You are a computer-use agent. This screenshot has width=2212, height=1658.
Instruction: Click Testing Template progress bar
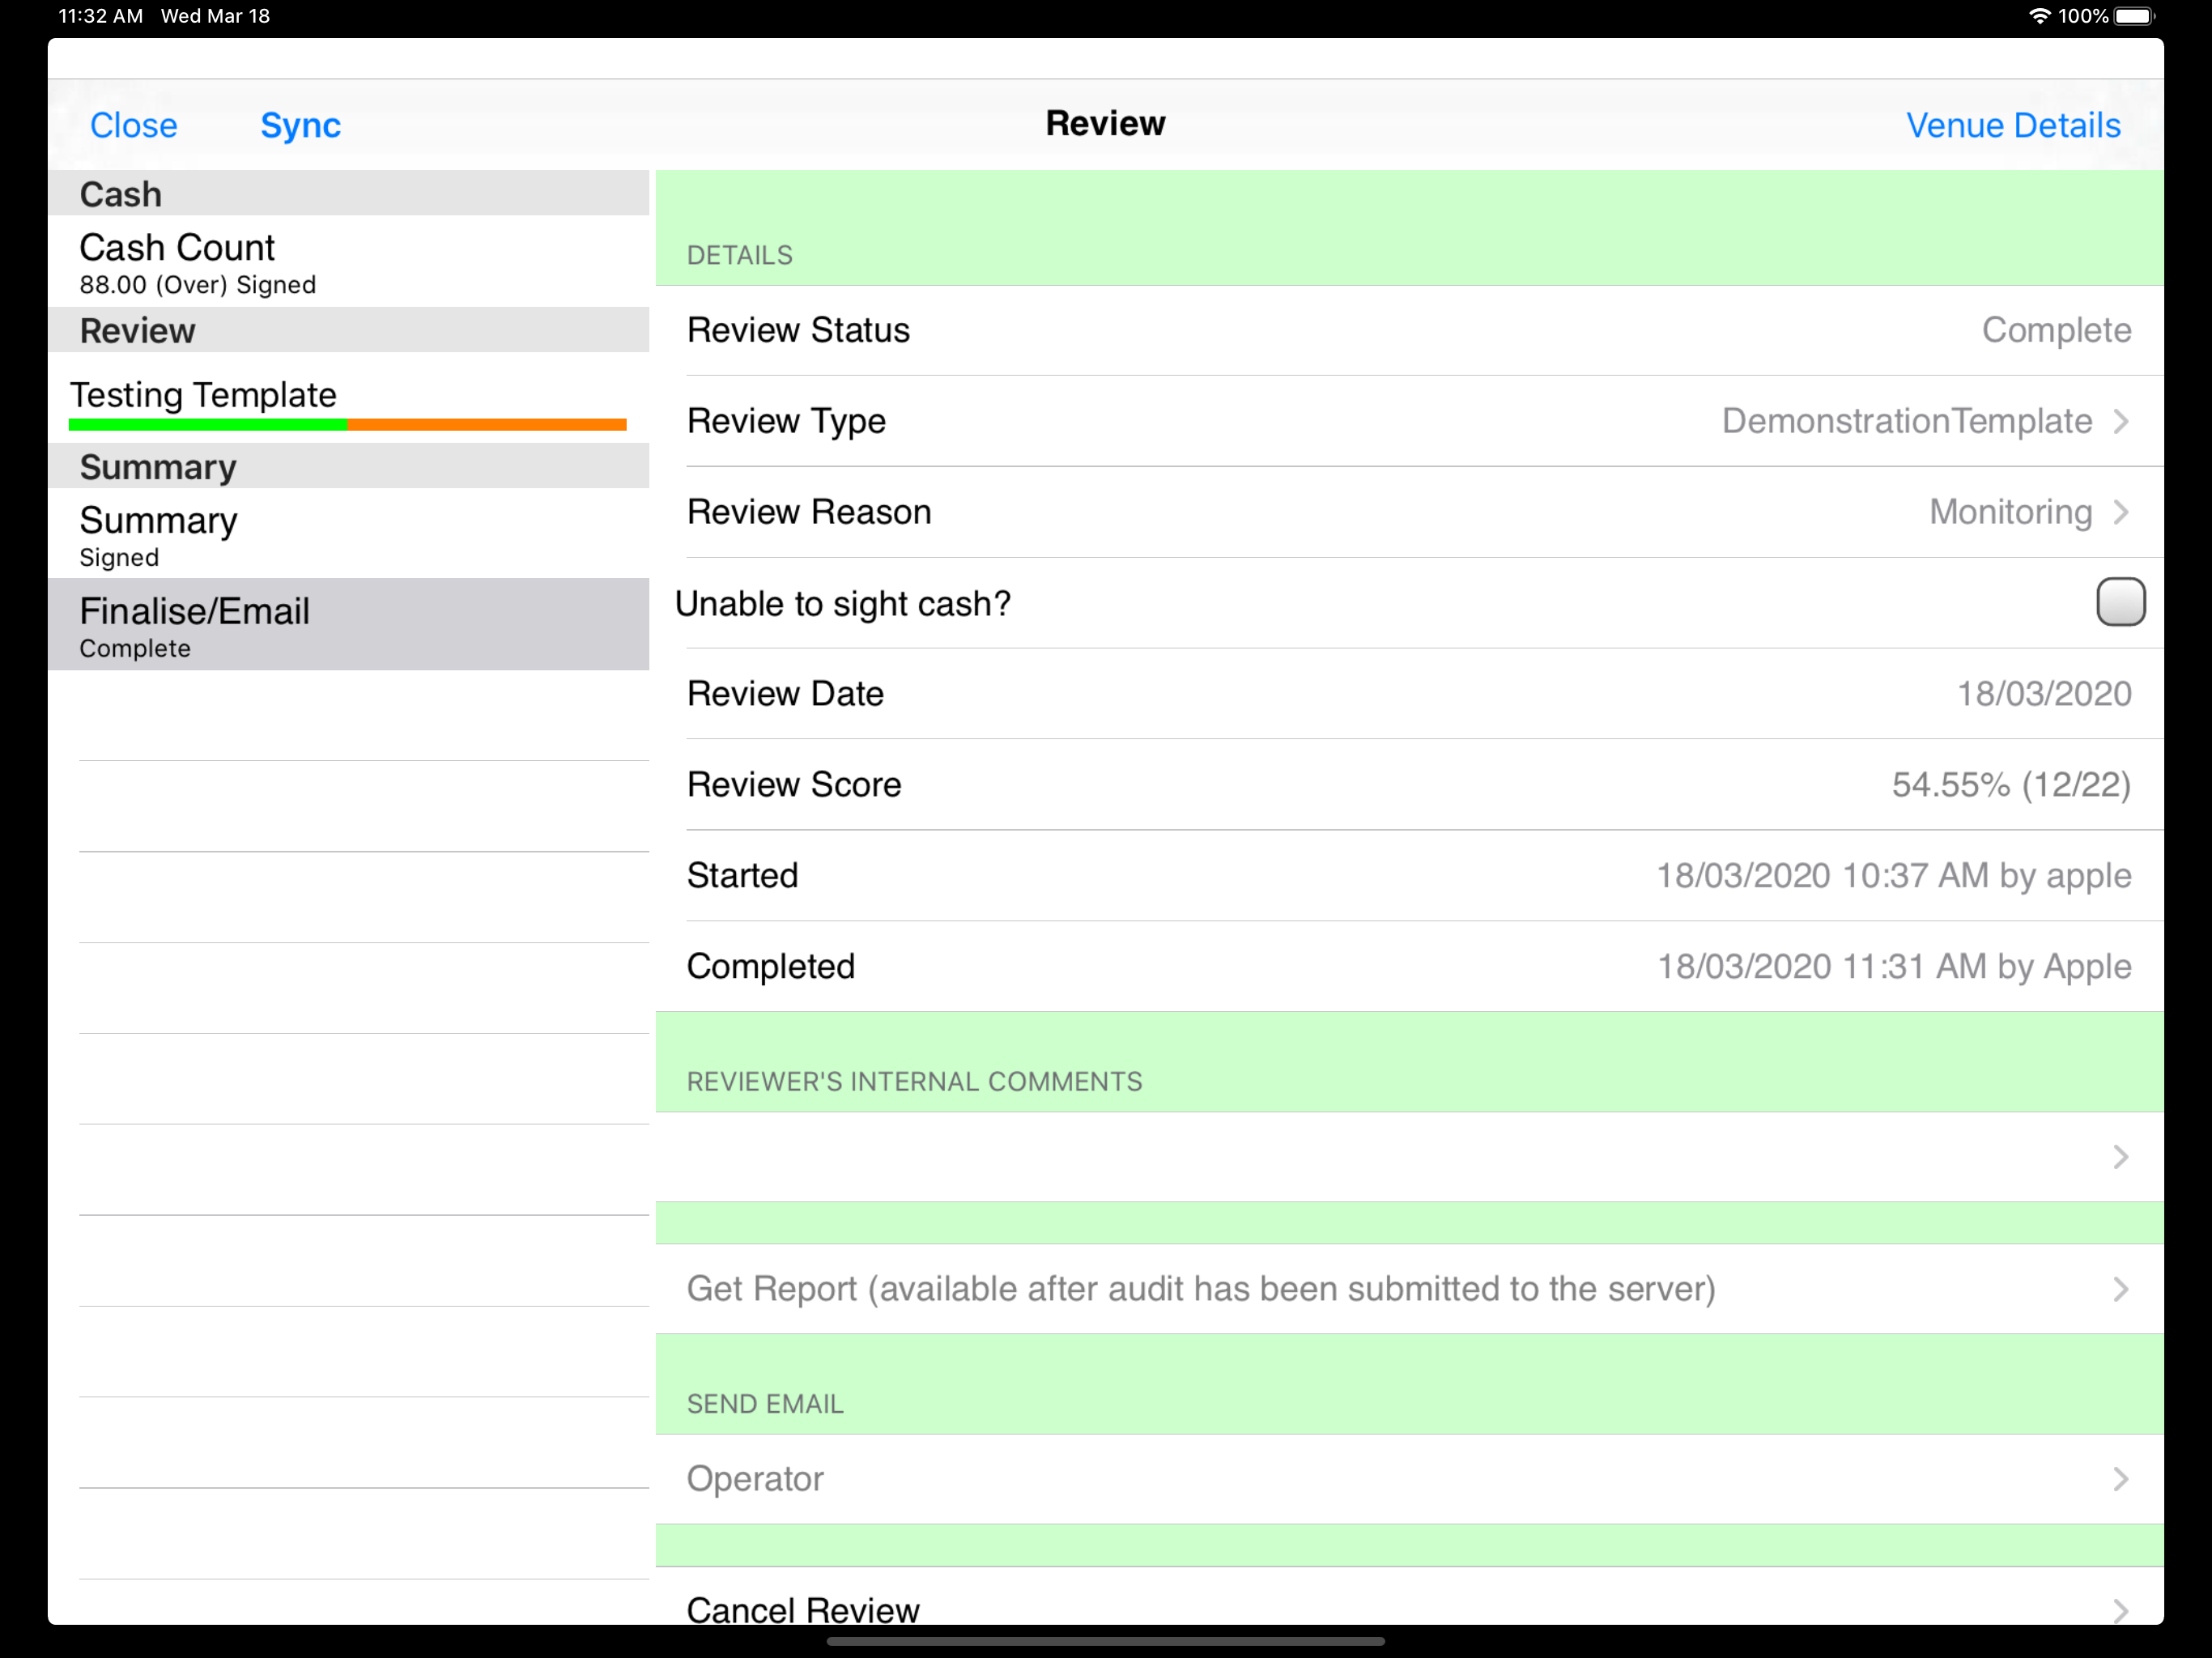tap(347, 425)
